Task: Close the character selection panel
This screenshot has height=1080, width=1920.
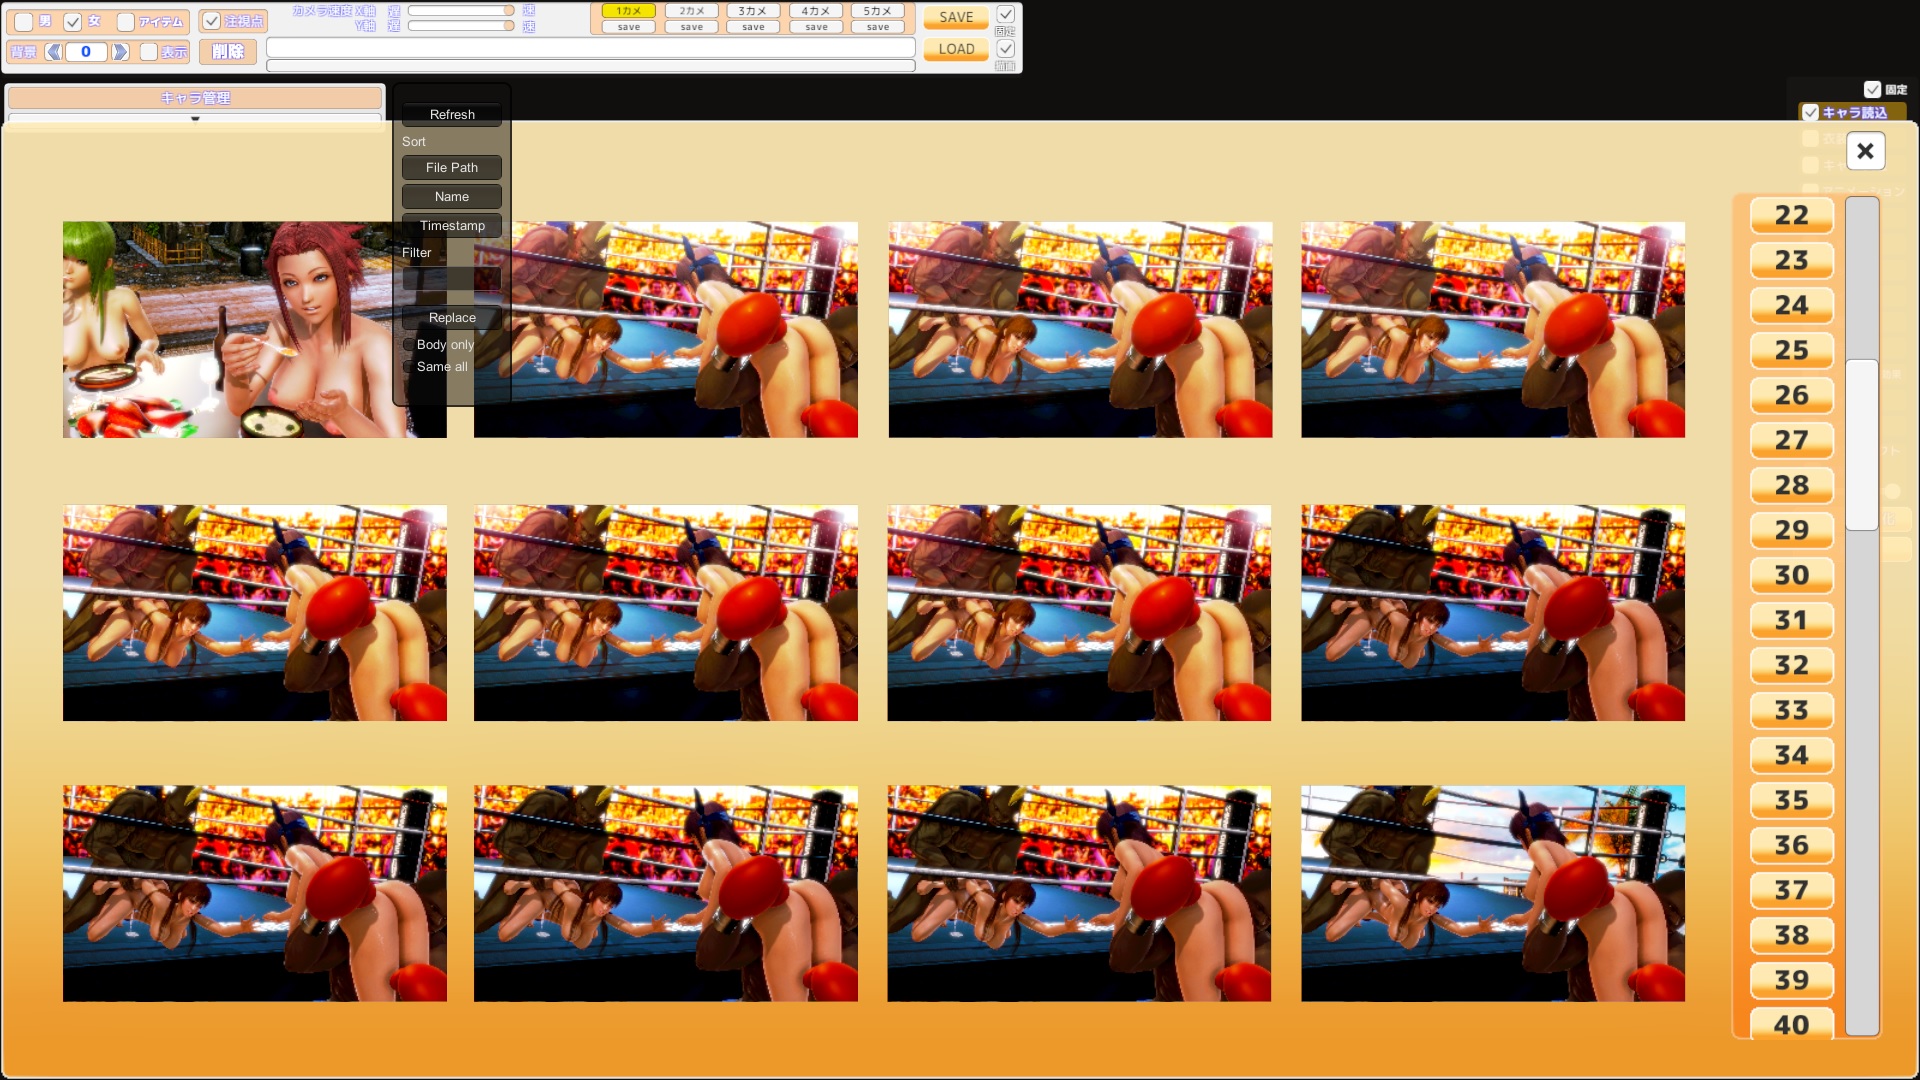Action: tap(1865, 151)
